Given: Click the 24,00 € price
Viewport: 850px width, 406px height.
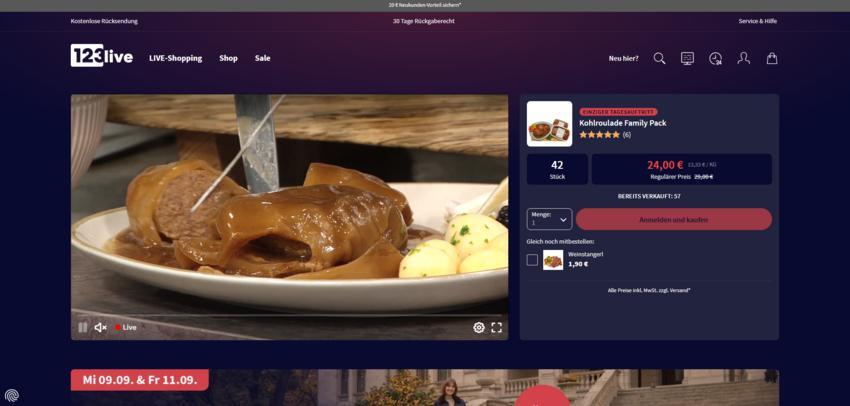Looking at the screenshot, I should 665,165.
